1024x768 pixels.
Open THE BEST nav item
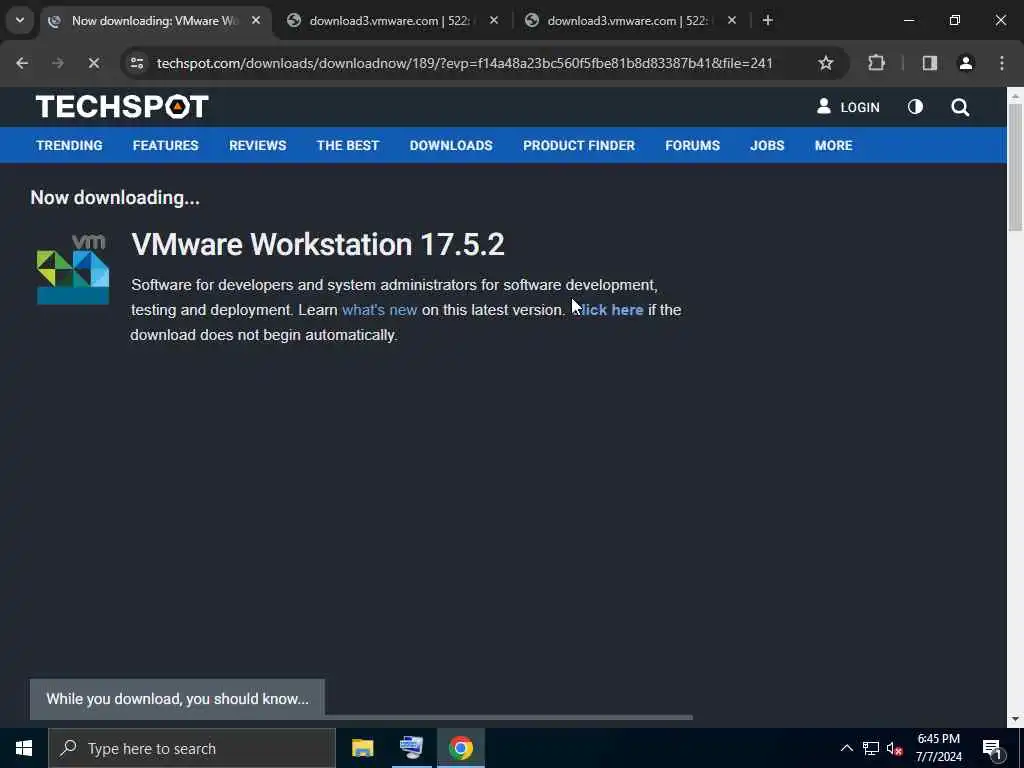[348, 146]
